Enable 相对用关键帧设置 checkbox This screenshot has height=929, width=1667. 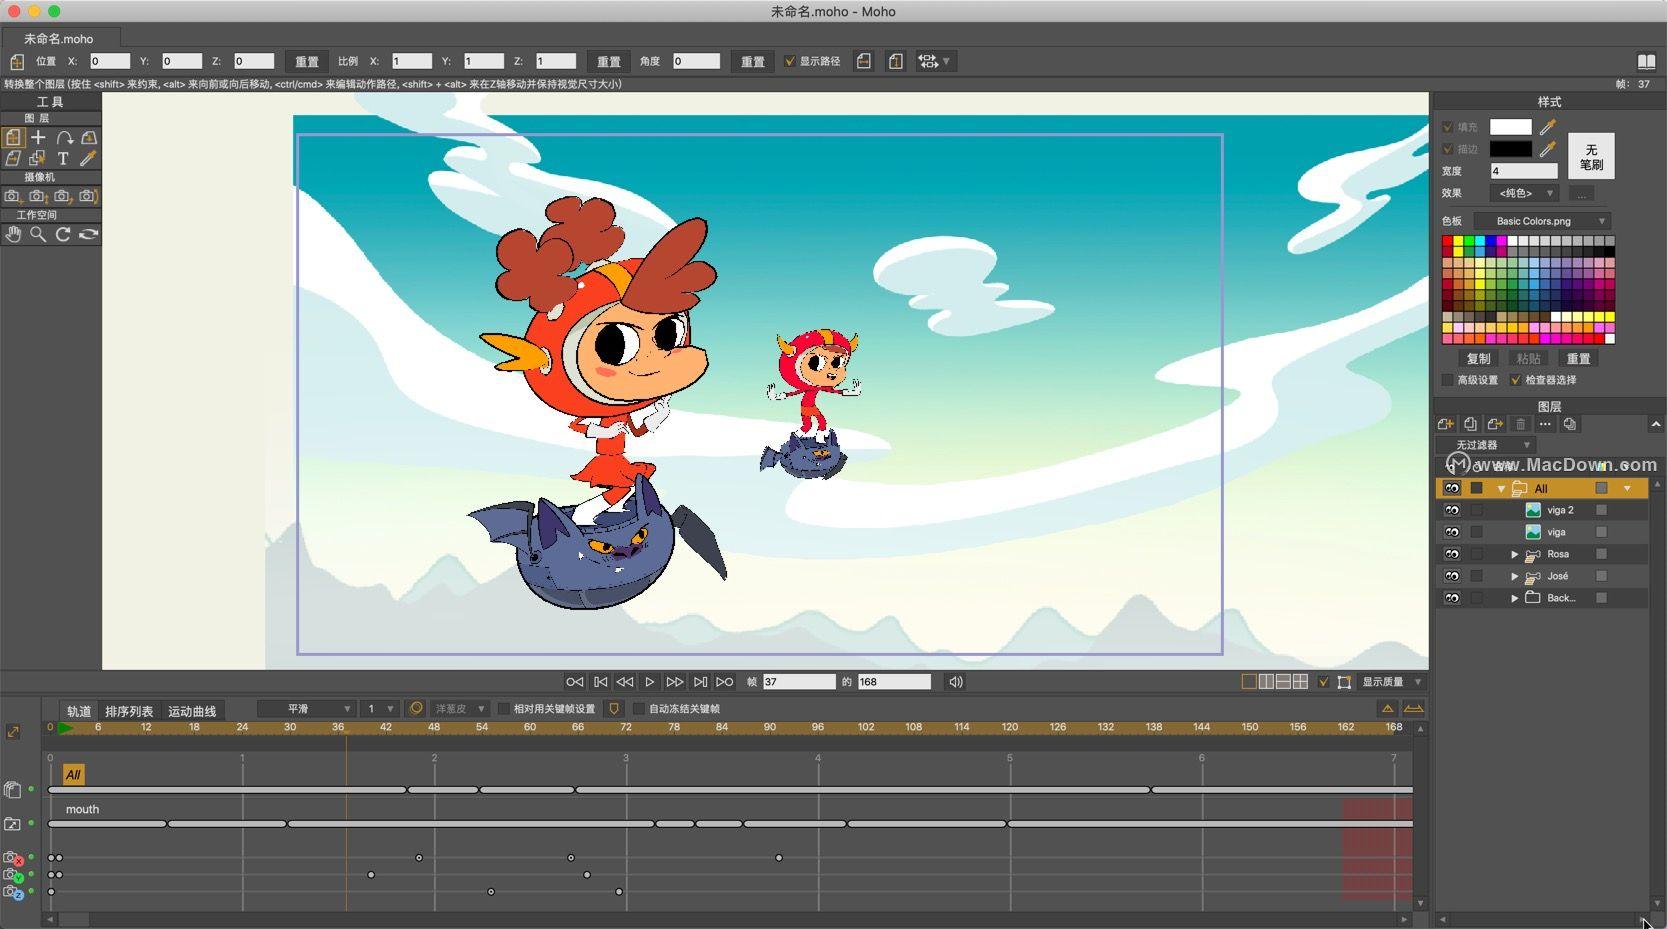point(503,709)
